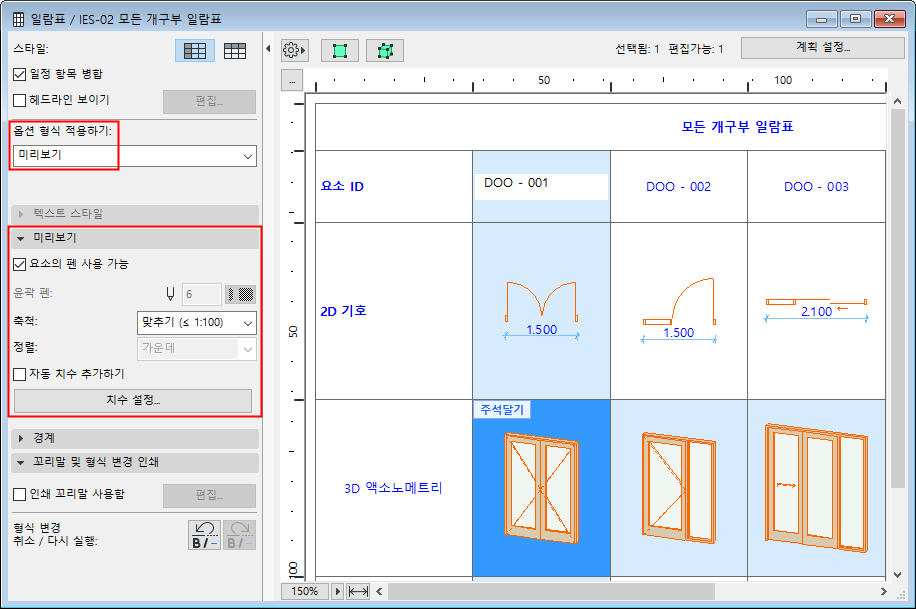Toggle the 요소의 펜 사용 가능 checkbox
This screenshot has width=916, height=609.
pyautogui.click(x=19, y=264)
